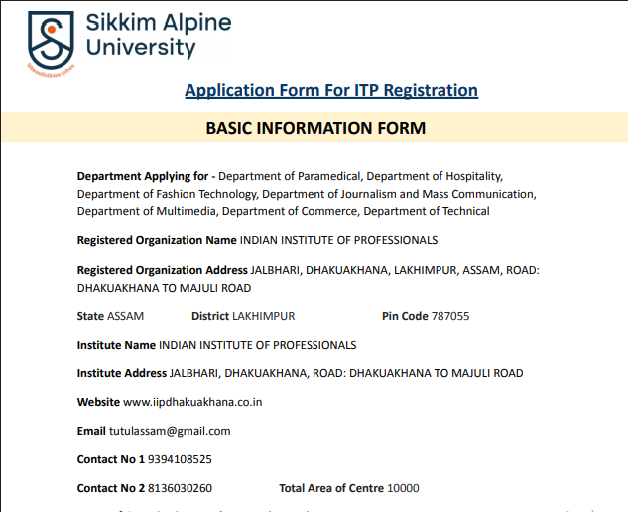Click the tutulassam@gmail.com email address
The height and width of the screenshot is (512, 628).
[x=169, y=431]
